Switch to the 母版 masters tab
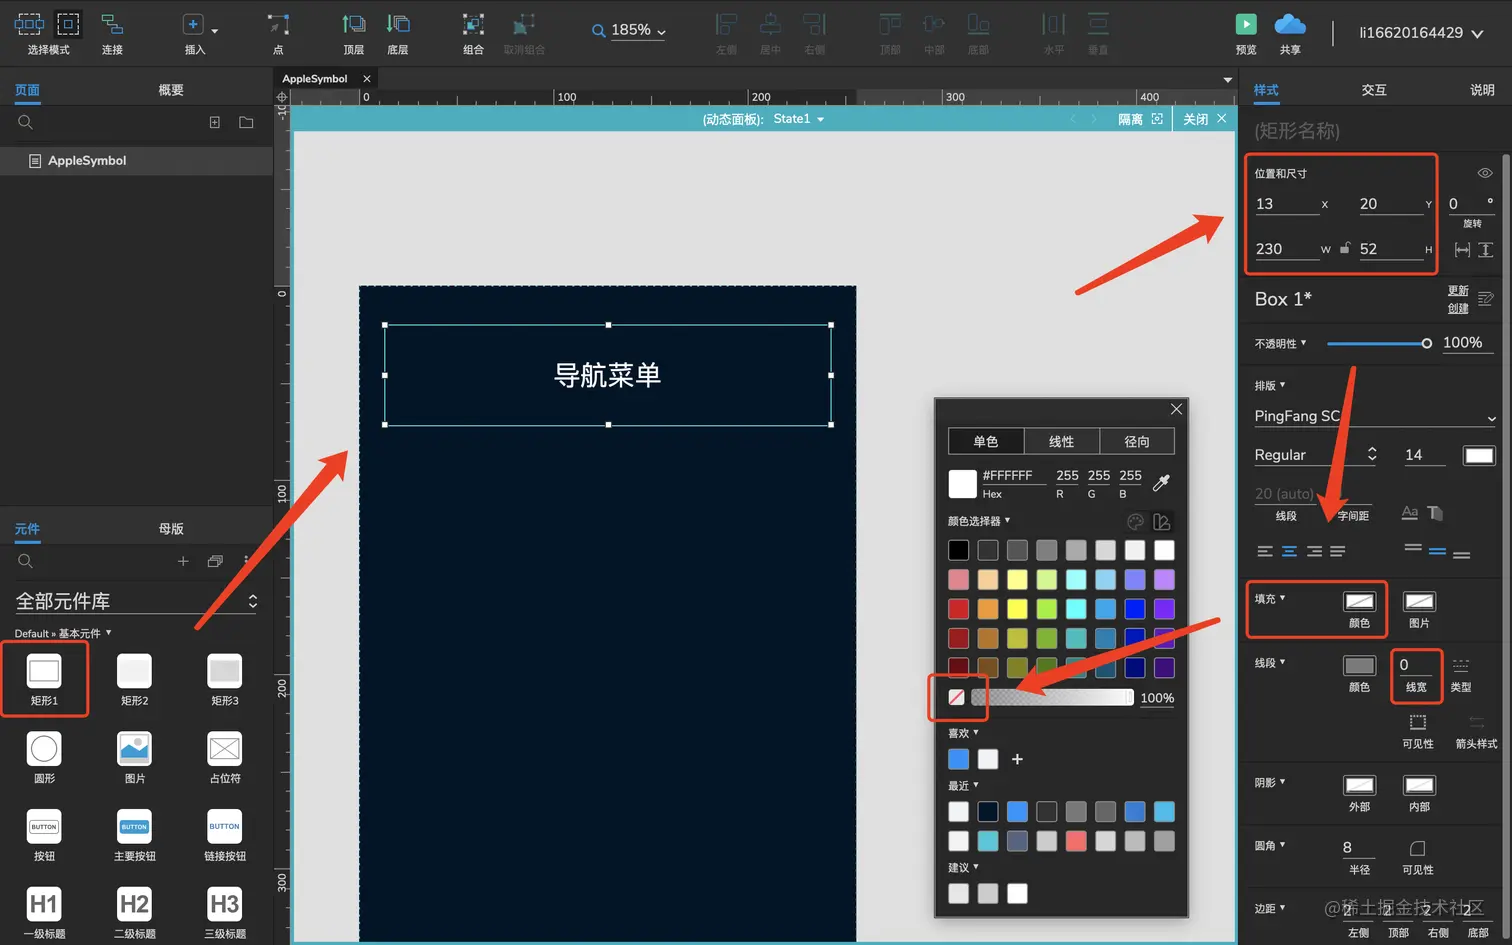1512x945 pixels. [171, 529]
